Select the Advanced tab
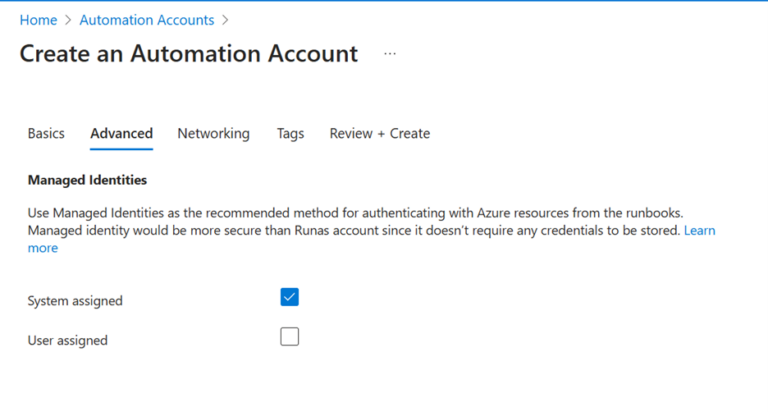 (121, 133)
